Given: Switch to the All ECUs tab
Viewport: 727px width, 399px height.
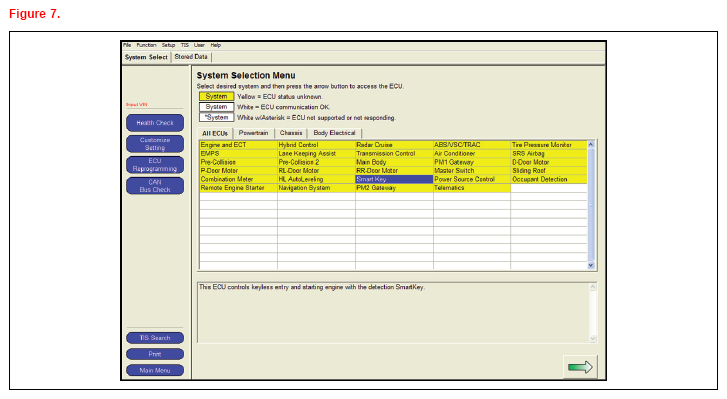Looking at the screenshot, I should pyautogui.click(x=215, y=133).
